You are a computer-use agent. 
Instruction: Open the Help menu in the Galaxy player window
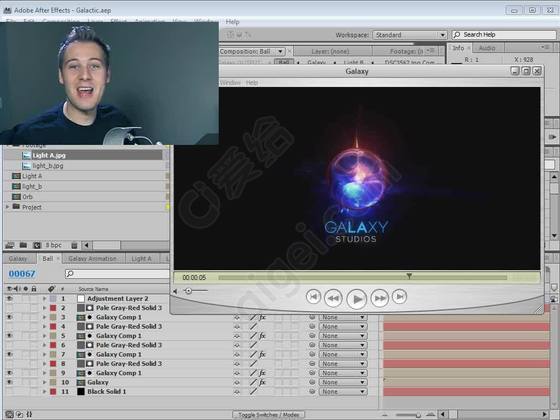pos(252,82)
